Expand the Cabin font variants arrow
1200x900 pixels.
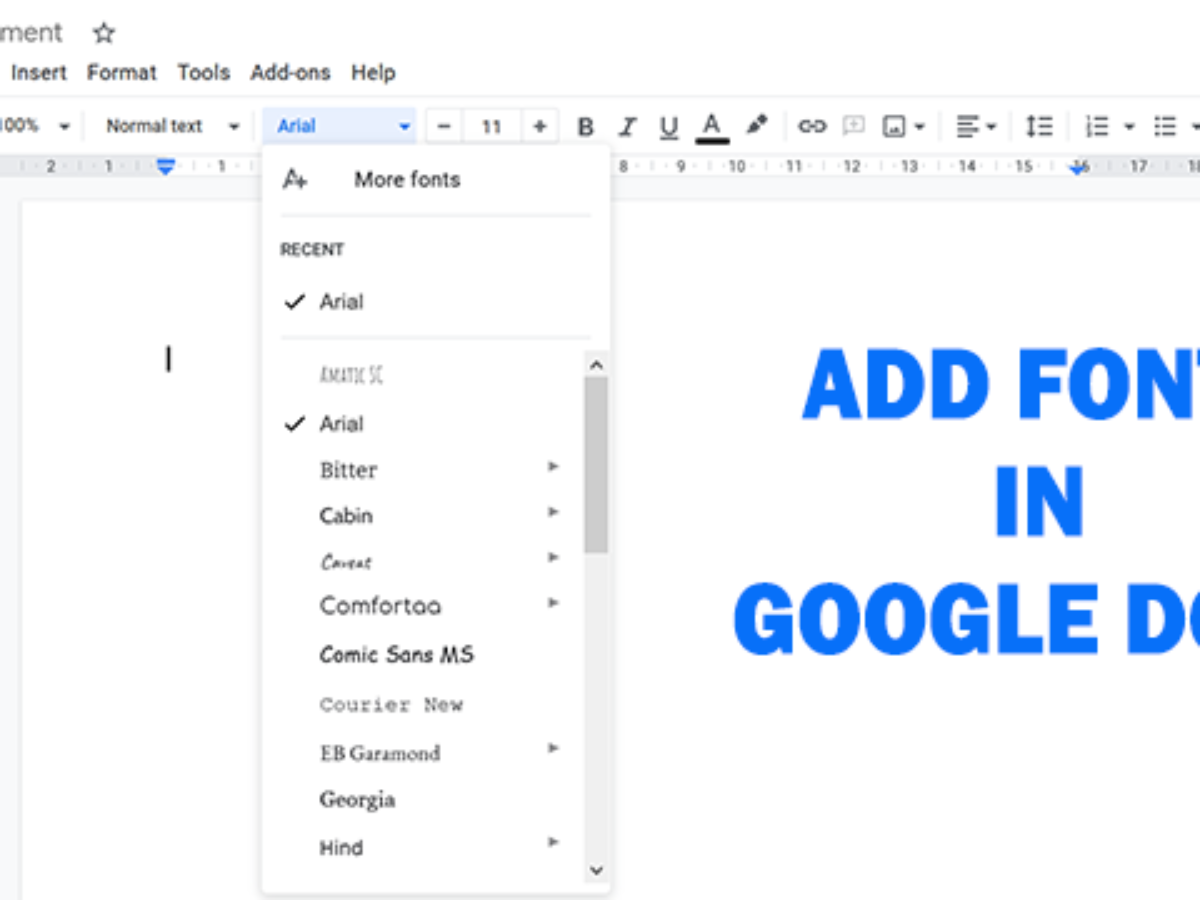tap(553, 512)
